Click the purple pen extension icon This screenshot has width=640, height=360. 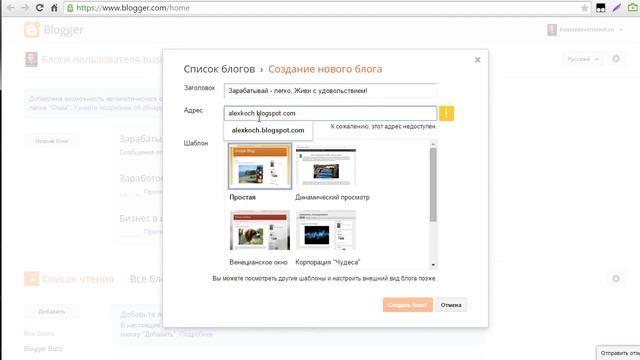tap(616, 8)
